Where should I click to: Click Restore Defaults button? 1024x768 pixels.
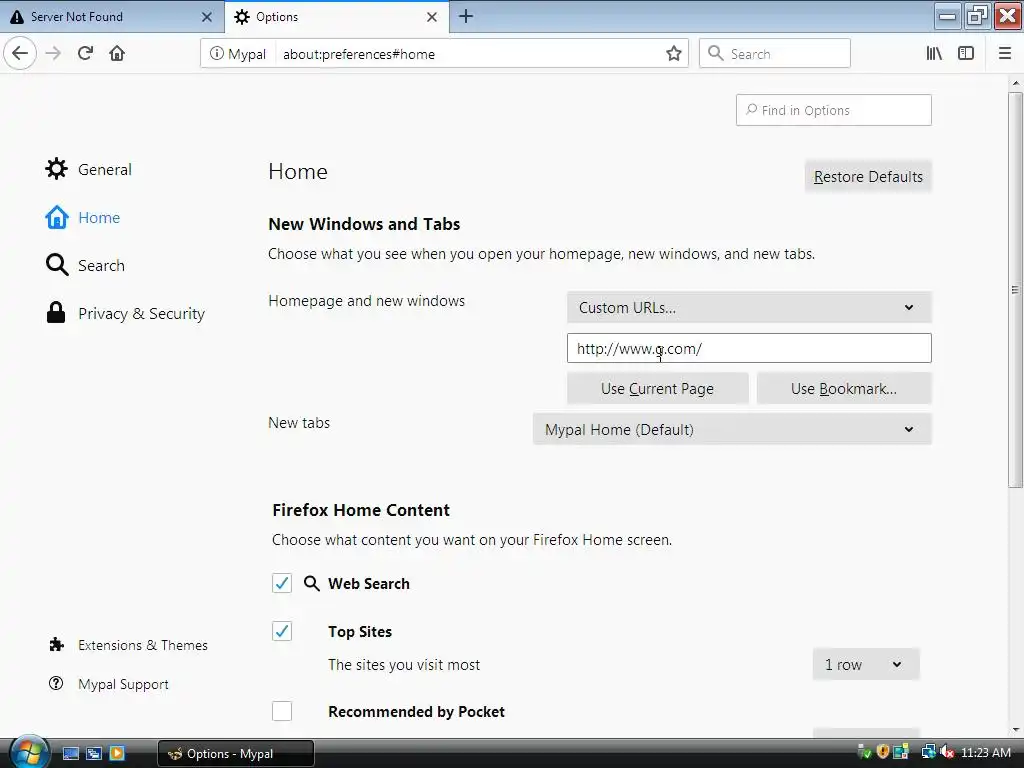point(868,177)
